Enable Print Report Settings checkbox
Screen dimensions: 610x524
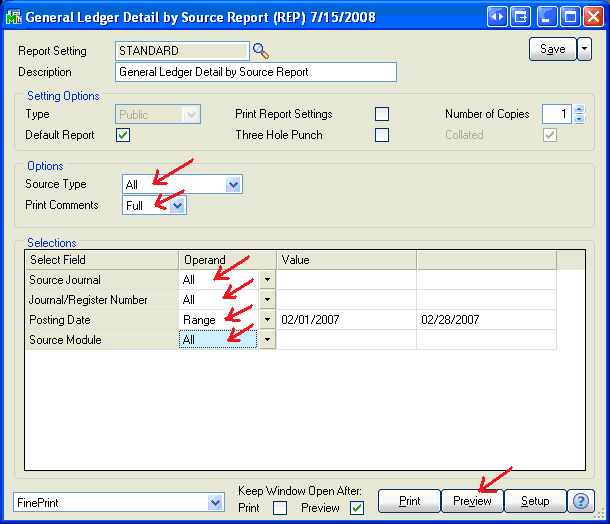point(382,114)
